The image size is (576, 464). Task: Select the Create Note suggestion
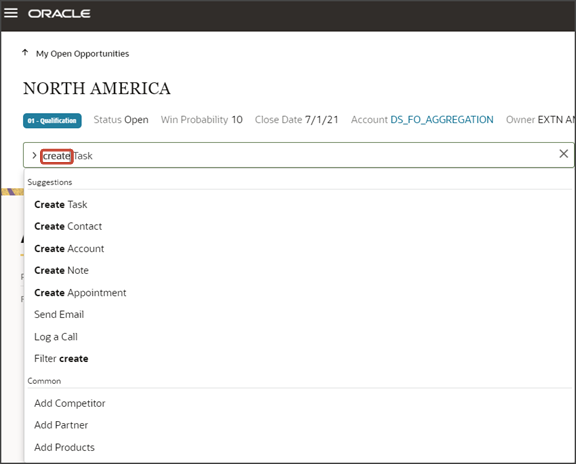click(61, 270)
